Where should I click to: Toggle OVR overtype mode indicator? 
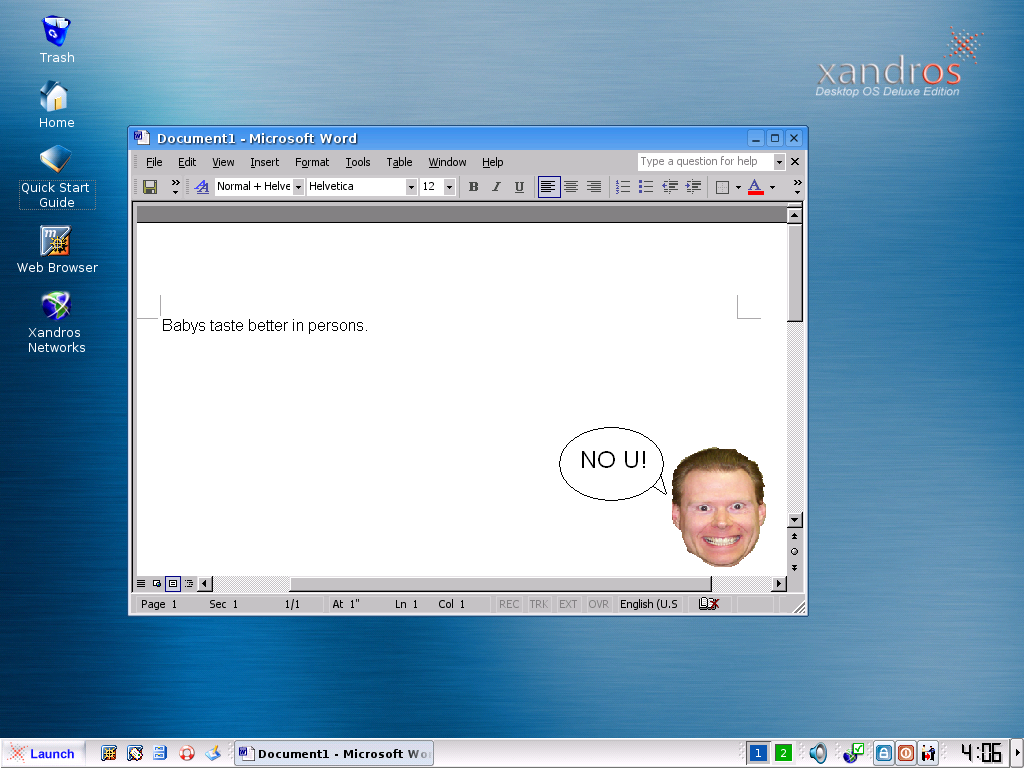tap(598, 604)
